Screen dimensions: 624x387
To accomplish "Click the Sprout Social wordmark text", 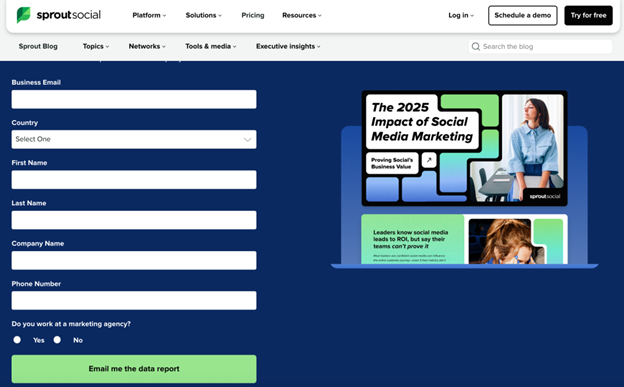I will click(x=68, y=15).
